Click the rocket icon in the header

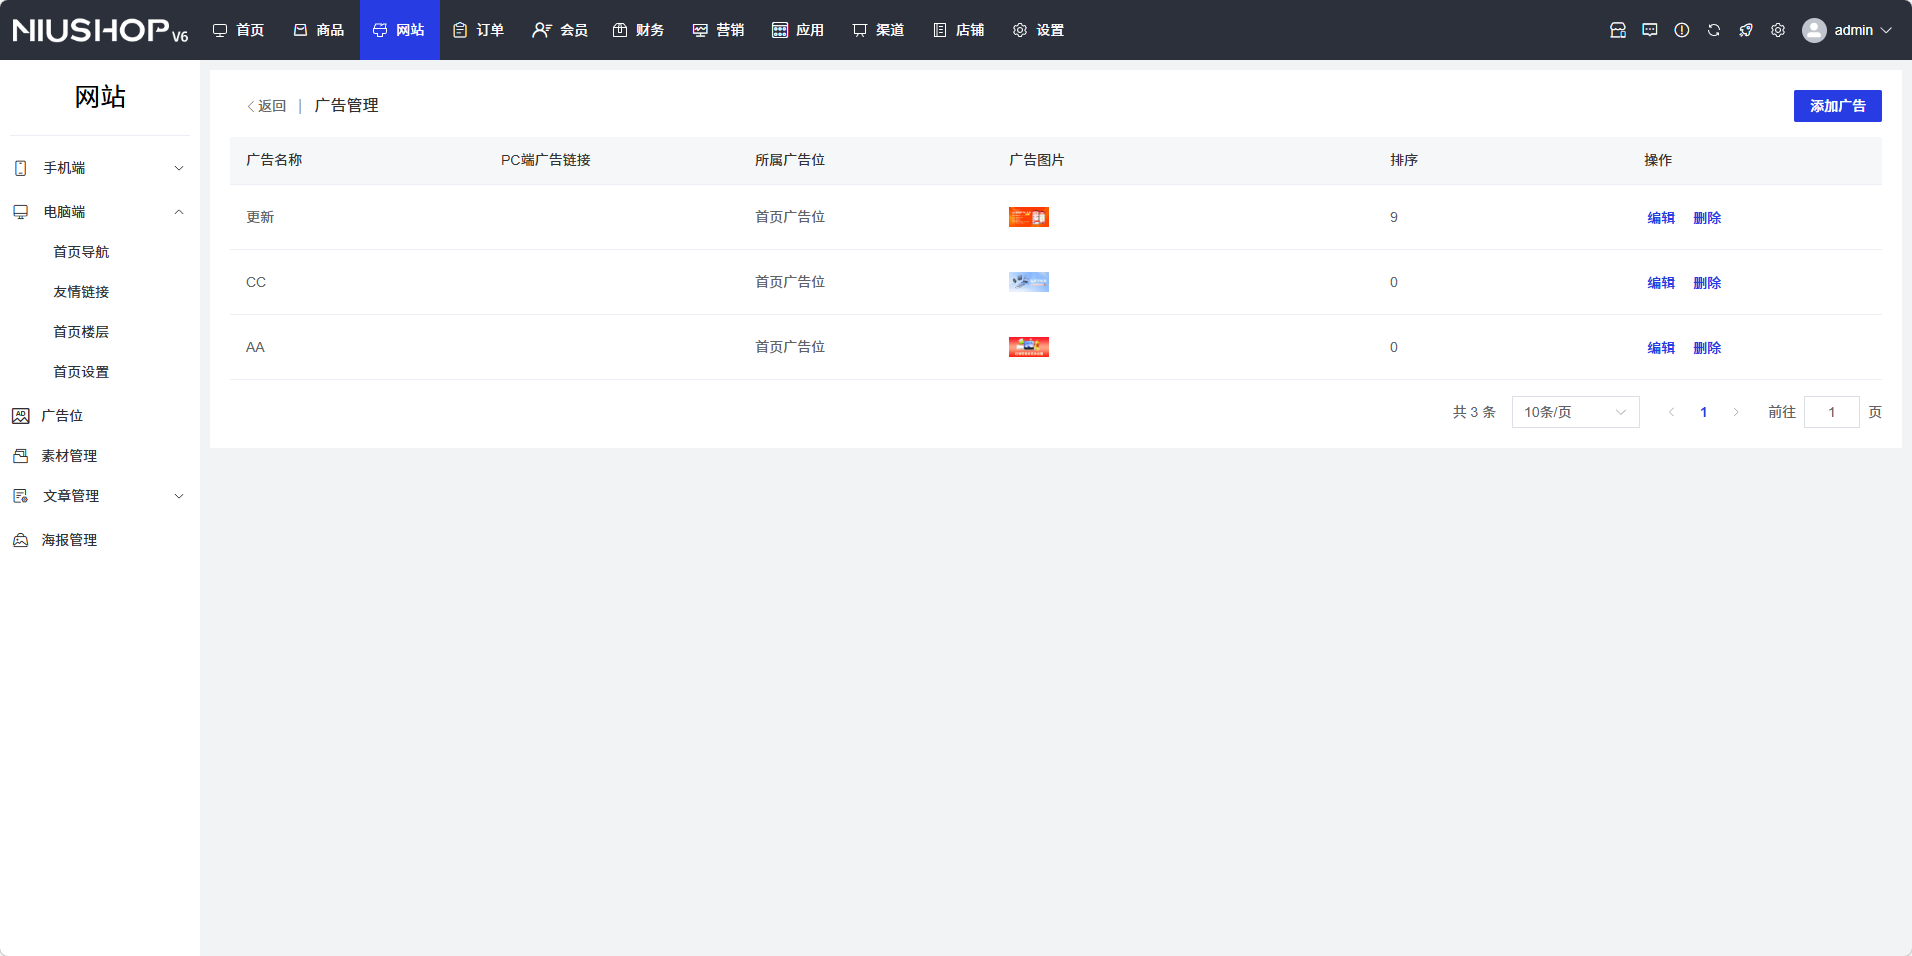click(1745, 30)
